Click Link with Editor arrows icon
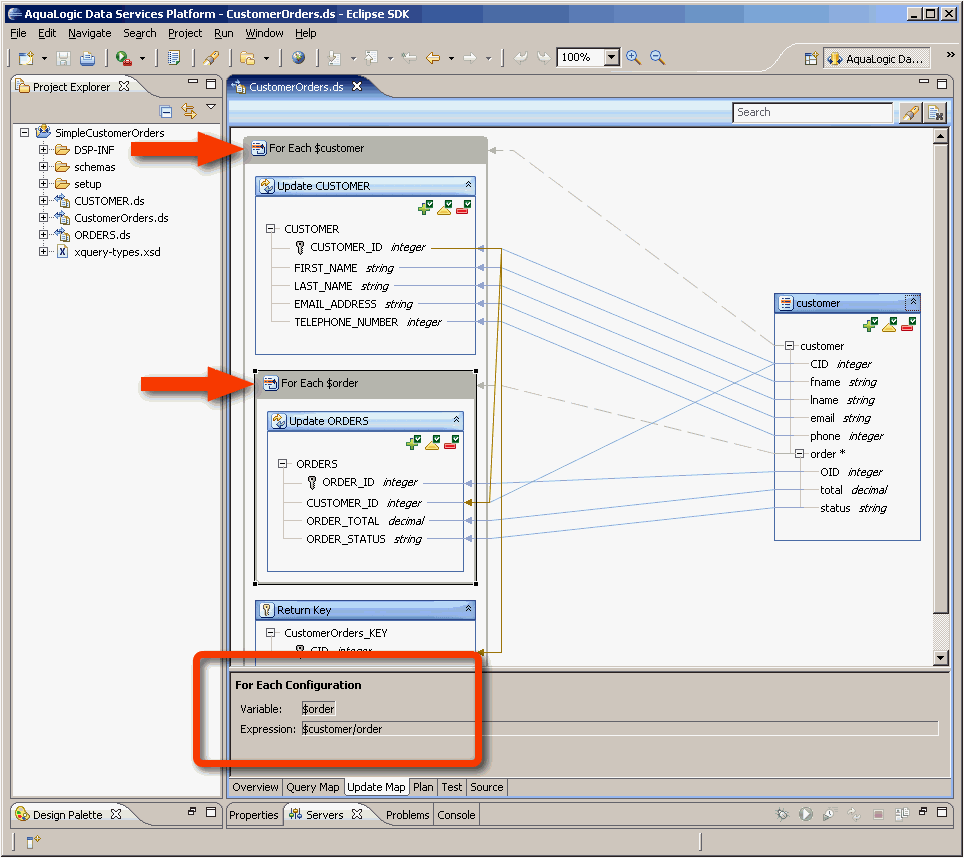The width and height of the screenshot is (964, 858). 189,111
